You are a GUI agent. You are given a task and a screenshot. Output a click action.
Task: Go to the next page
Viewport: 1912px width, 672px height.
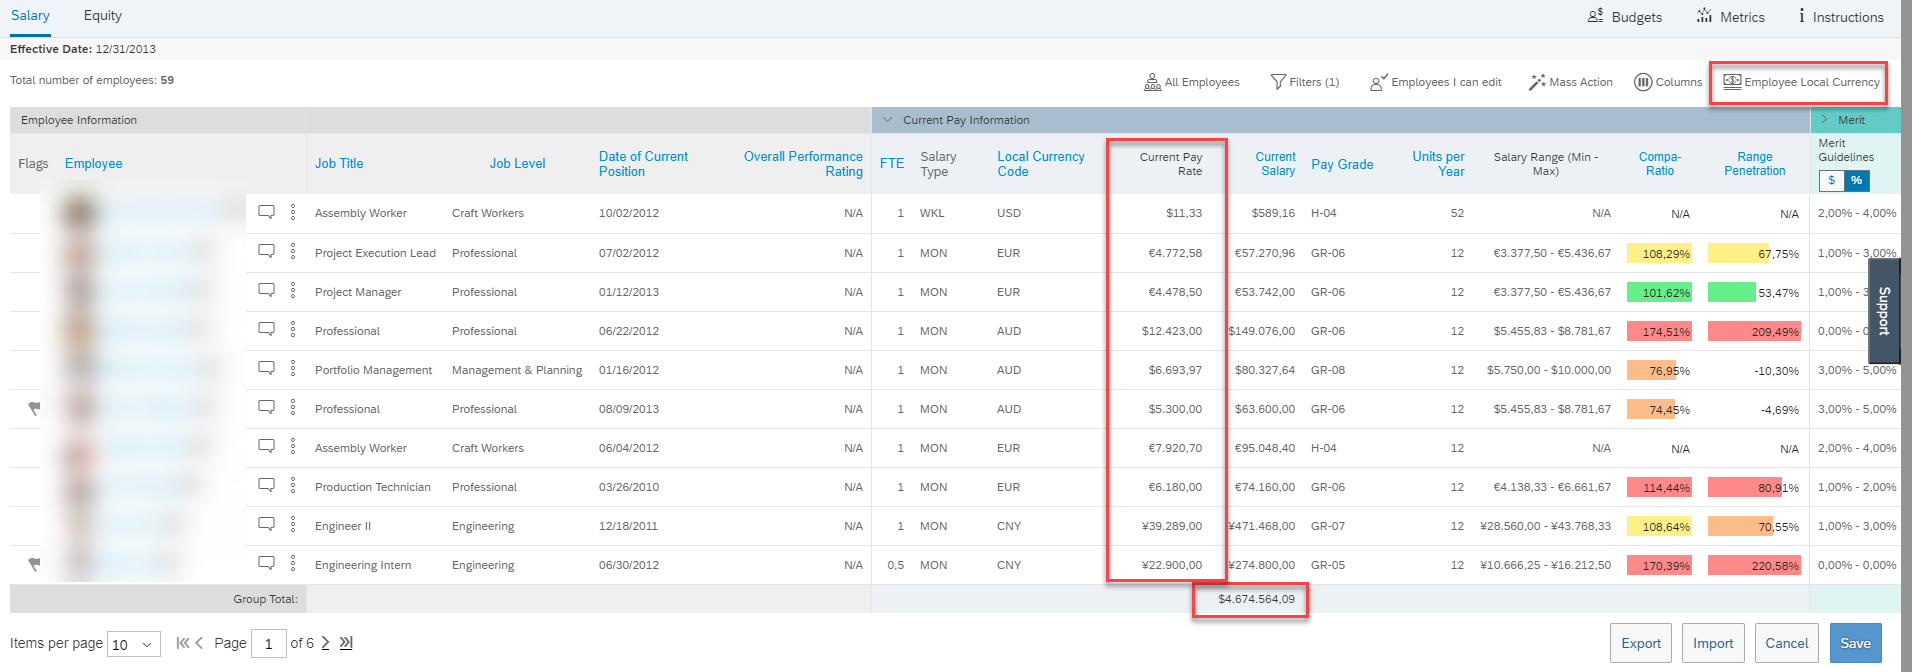point(326,643)
